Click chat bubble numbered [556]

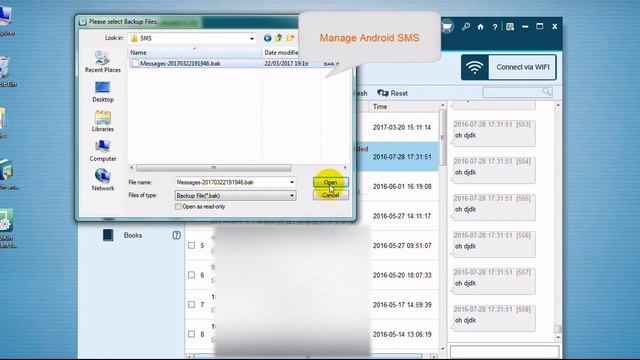[x=494, y=244]
